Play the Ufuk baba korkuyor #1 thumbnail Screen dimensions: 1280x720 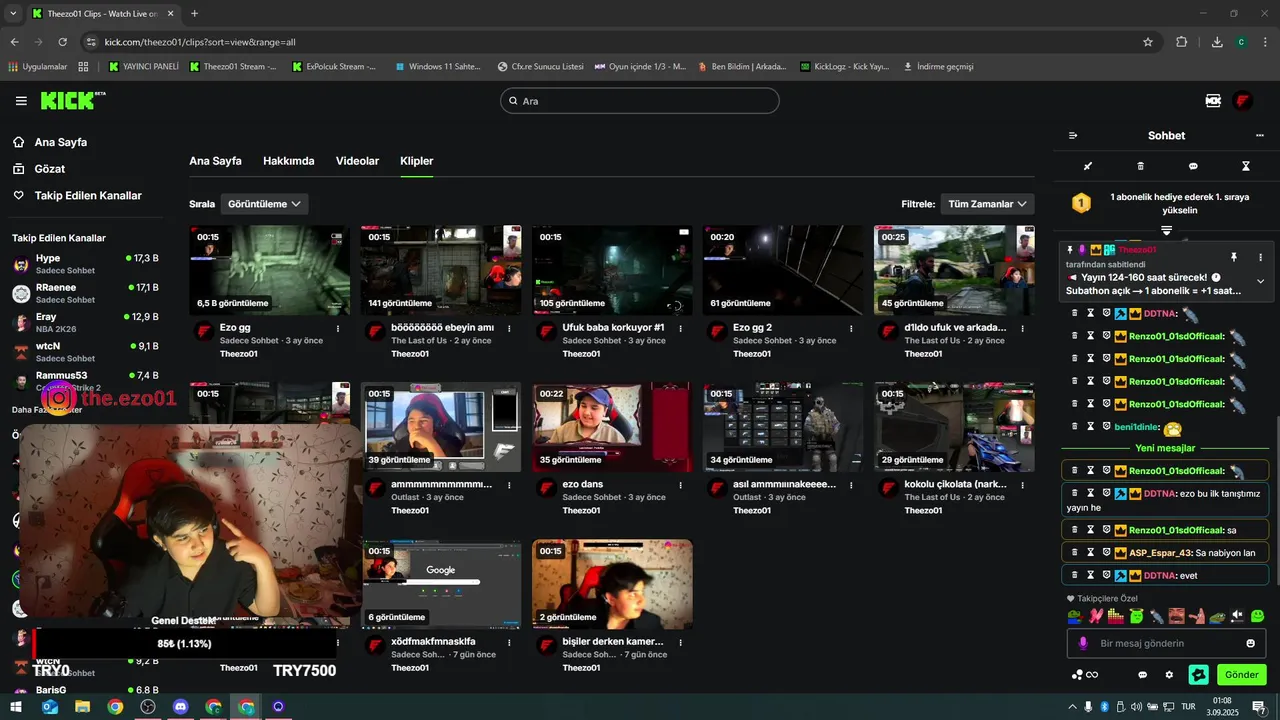click(612, 270)
